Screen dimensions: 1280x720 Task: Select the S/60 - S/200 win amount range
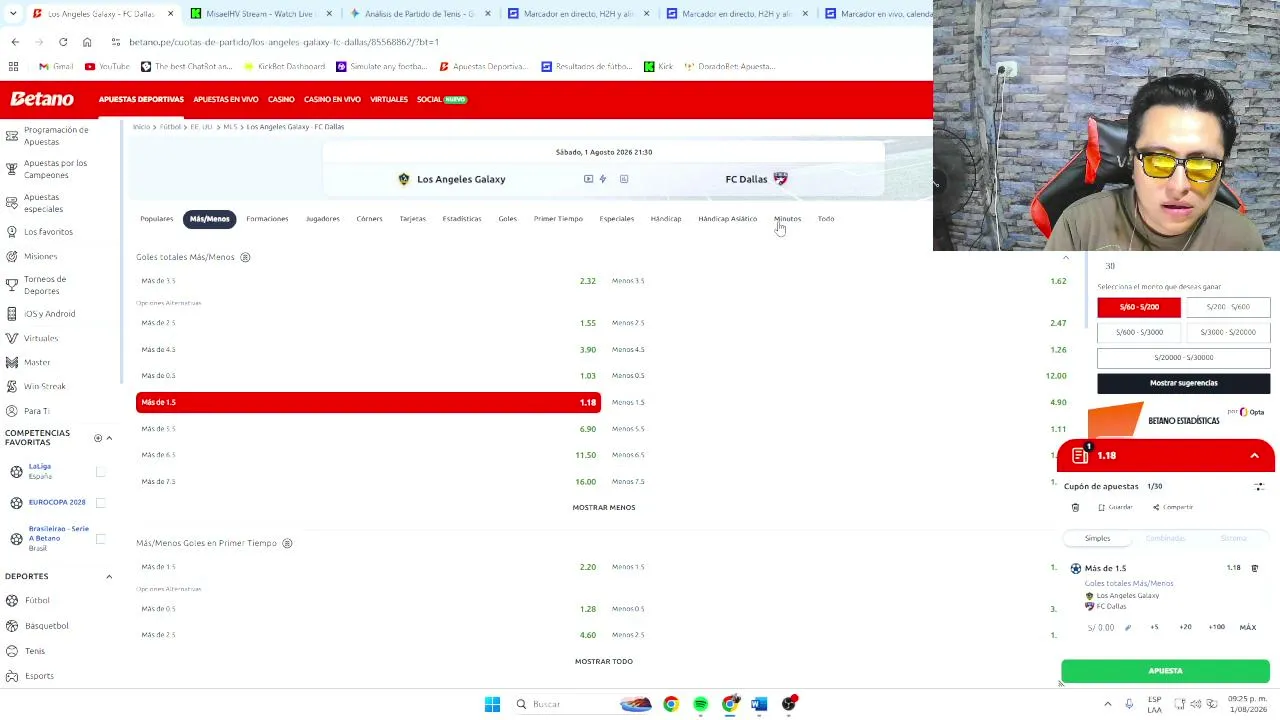tap(1139, 307)
